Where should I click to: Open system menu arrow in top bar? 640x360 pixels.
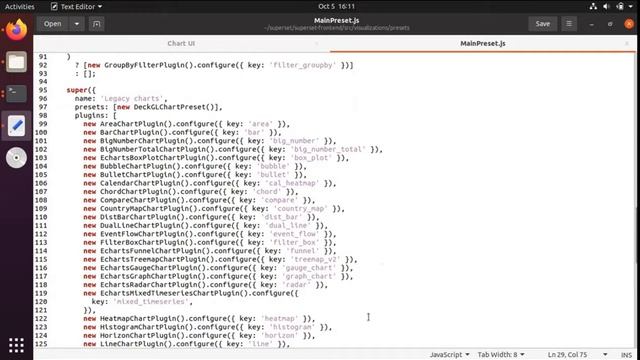631,6
